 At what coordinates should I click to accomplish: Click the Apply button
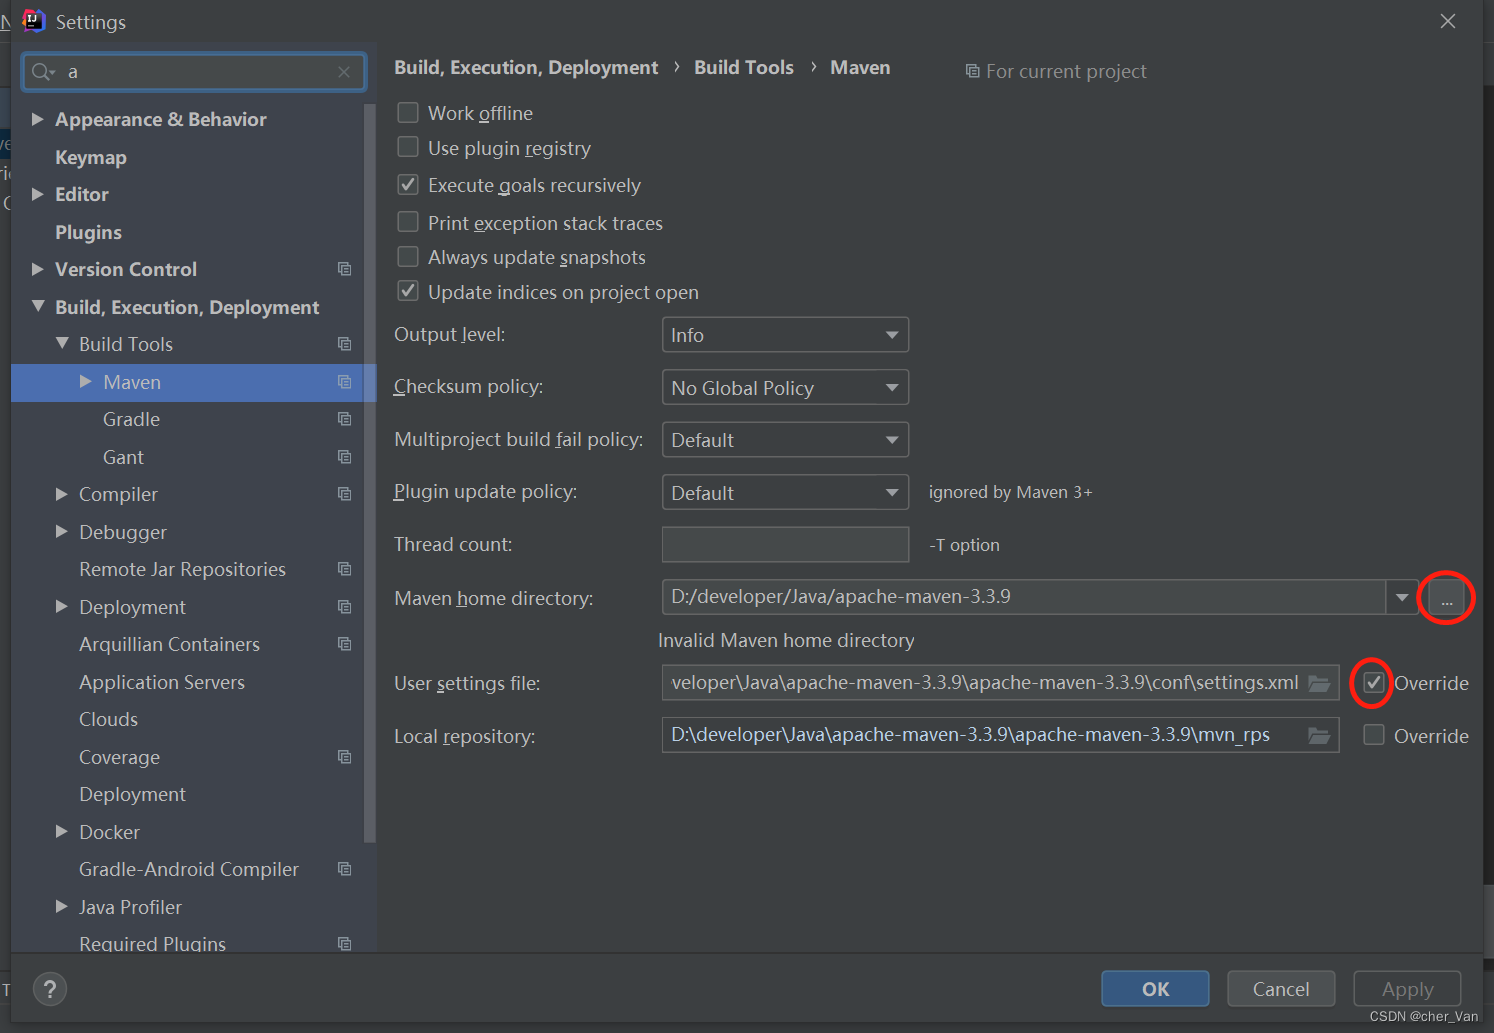(x=1407, y=989)
